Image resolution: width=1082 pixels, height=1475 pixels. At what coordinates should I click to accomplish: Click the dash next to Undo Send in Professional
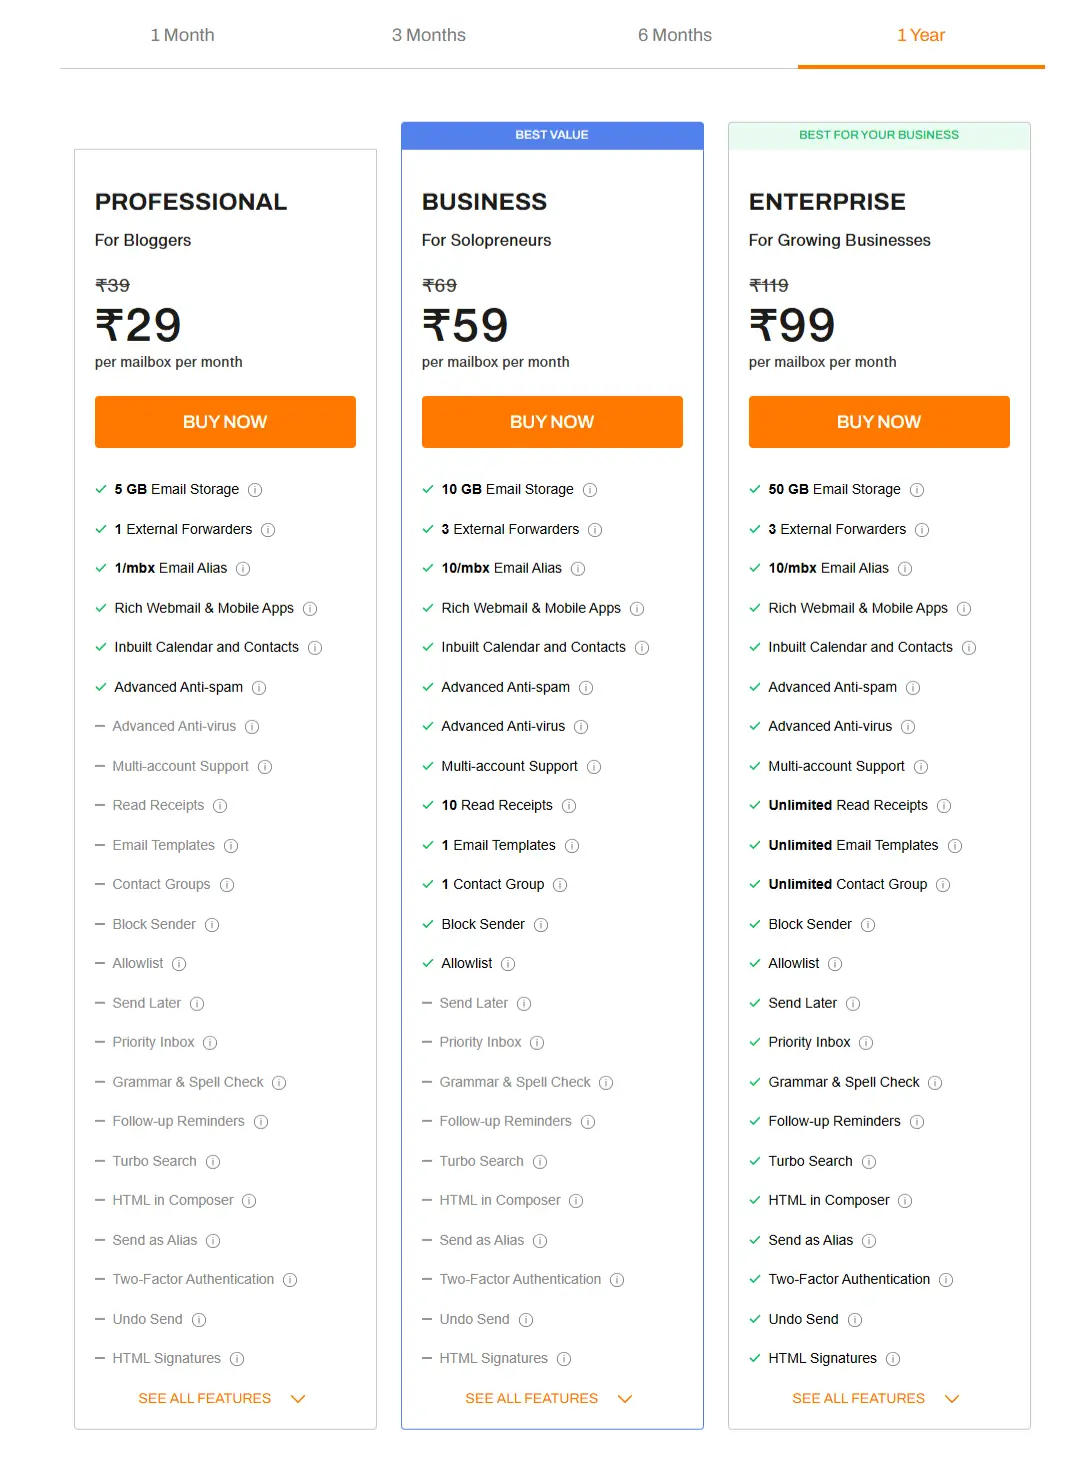[x=100, y=1319]
